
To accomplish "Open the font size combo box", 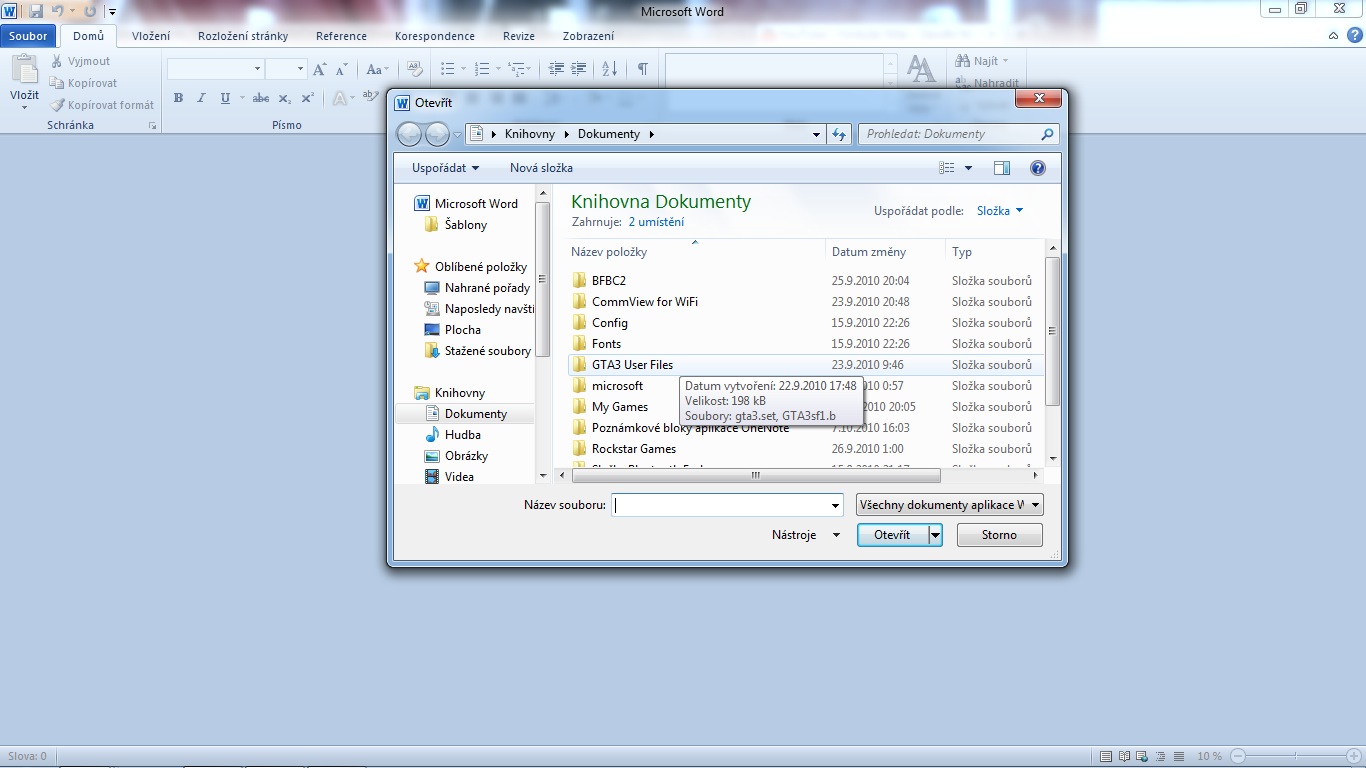I will (286, 69).
